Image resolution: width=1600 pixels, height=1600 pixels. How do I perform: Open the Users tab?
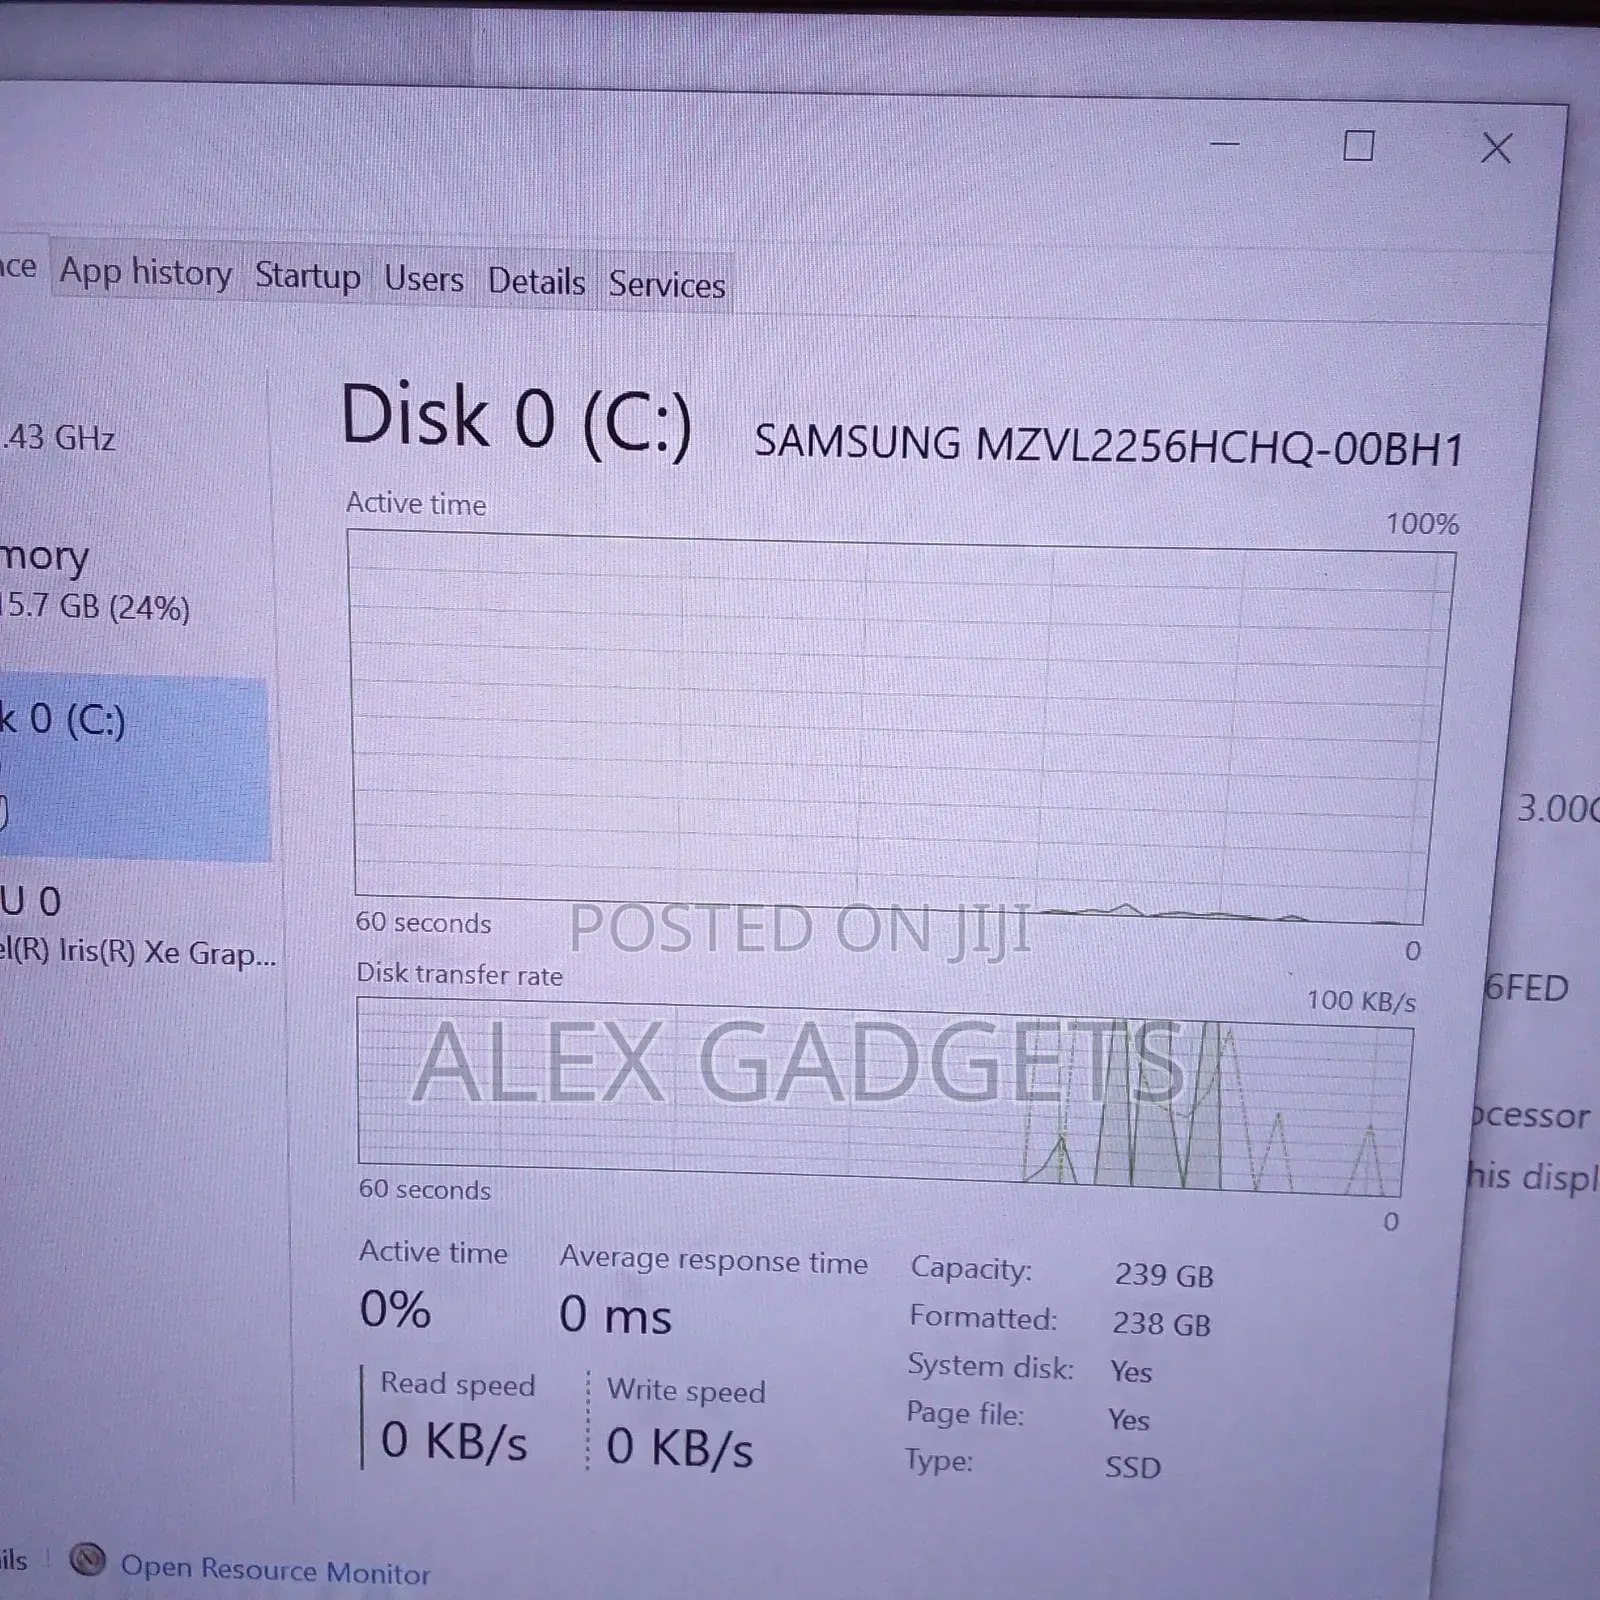pyautogui.click(x=424, y=279)
